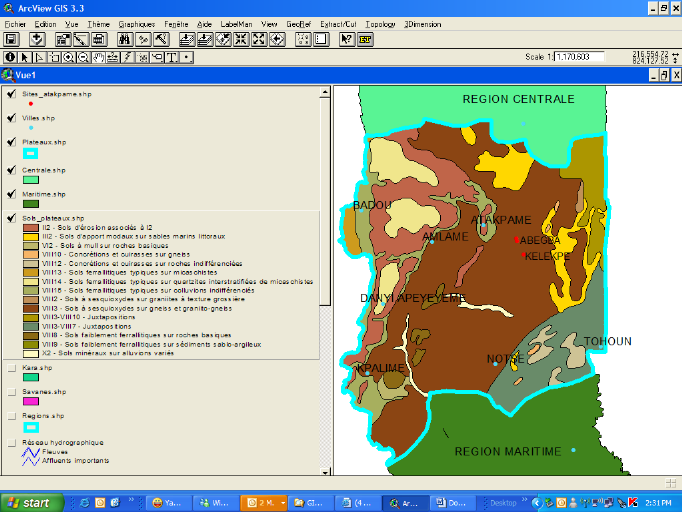This screenshot has width=682, height=512.
Task: Open context Help arrow-question icon
Action: pyautogui.click(x=346, y=39)
